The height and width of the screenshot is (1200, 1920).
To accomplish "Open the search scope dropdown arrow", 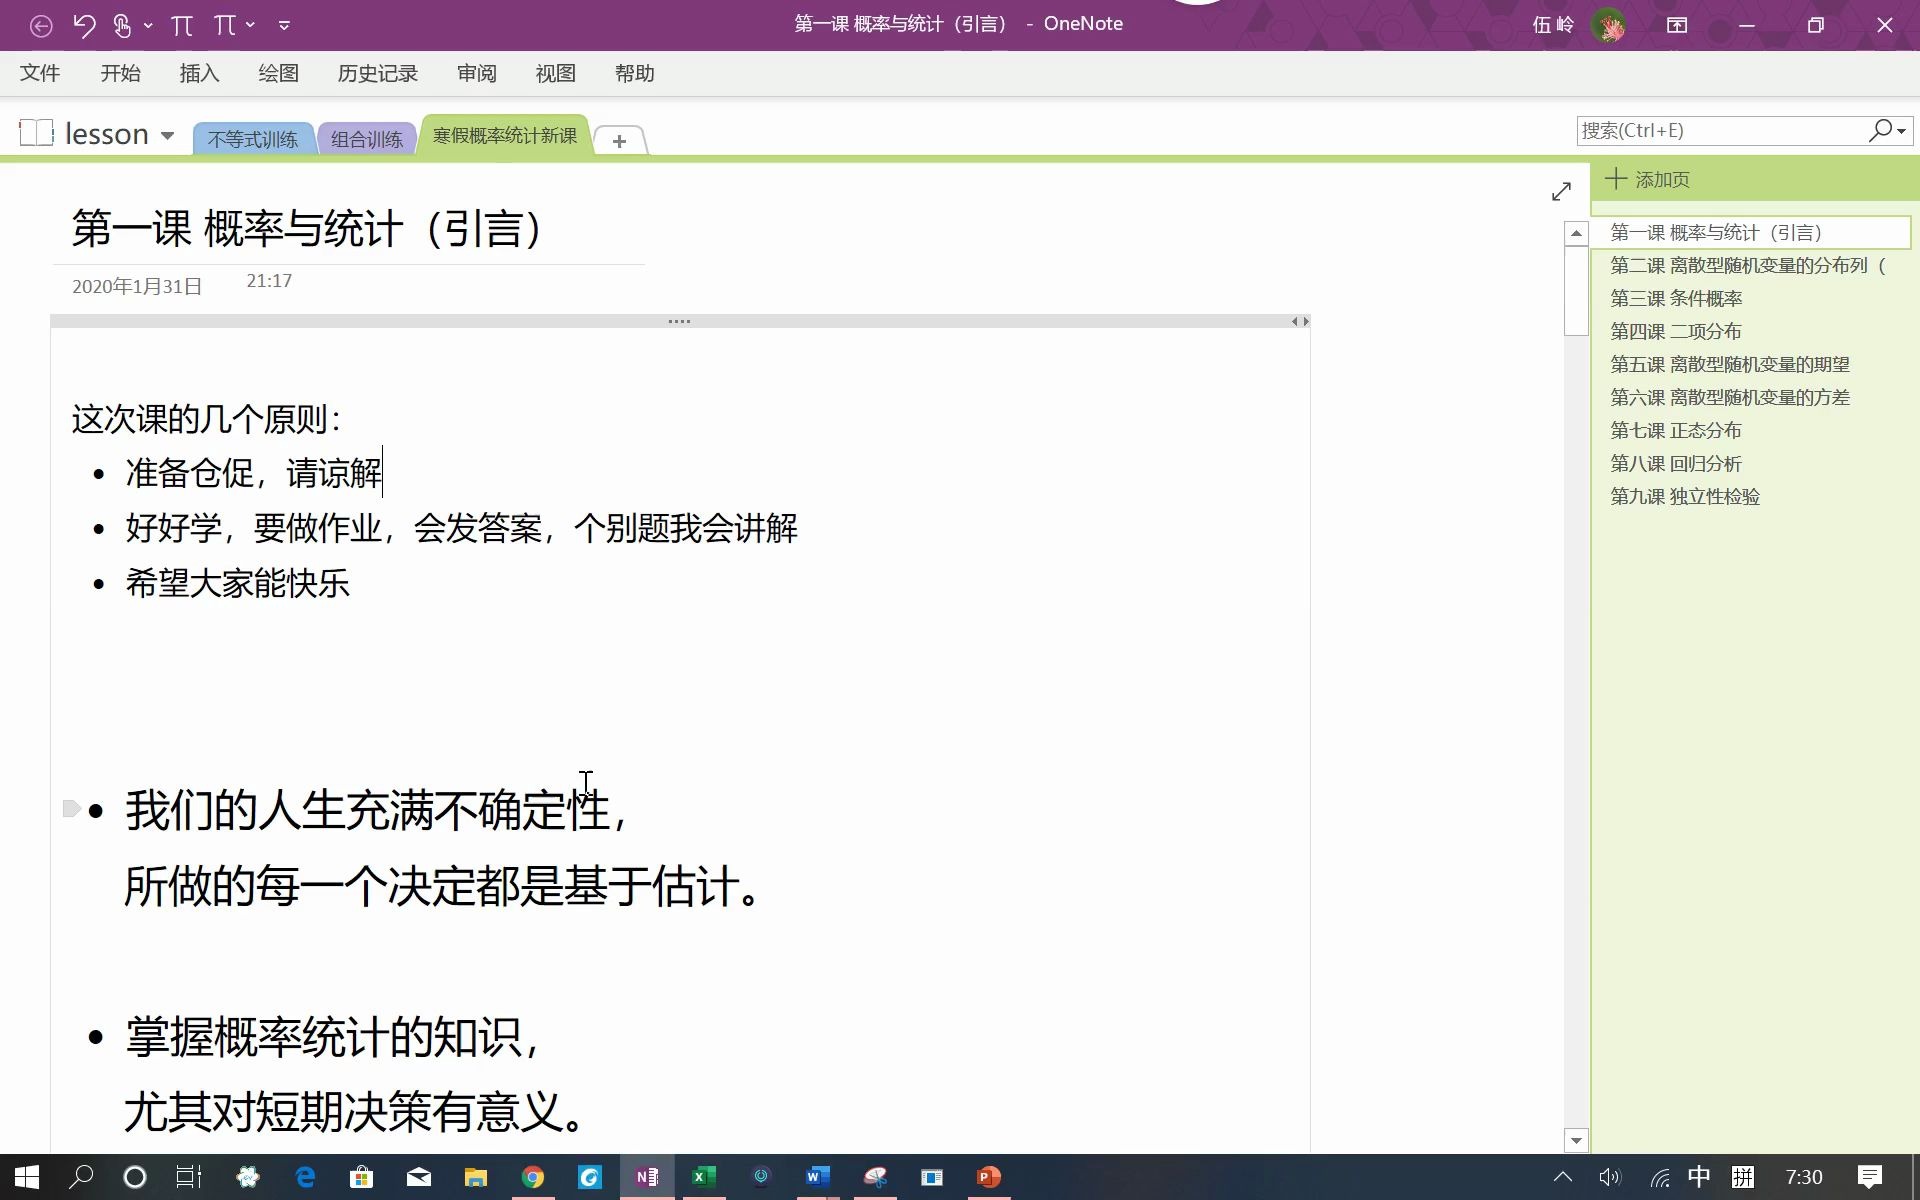I will point(1901,130).
